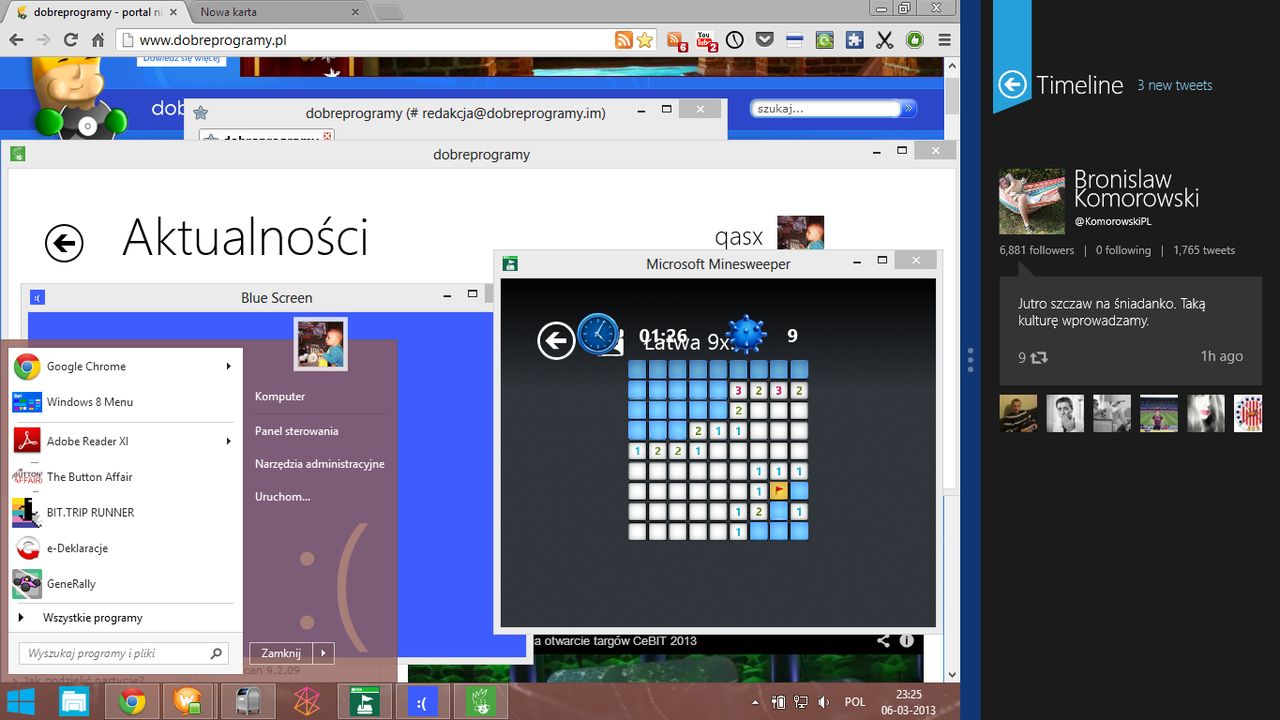Click Bronislaw Komorowski's profile picture
The height and width of the screenshot is (720, 1280).
tap(1031, 201)
